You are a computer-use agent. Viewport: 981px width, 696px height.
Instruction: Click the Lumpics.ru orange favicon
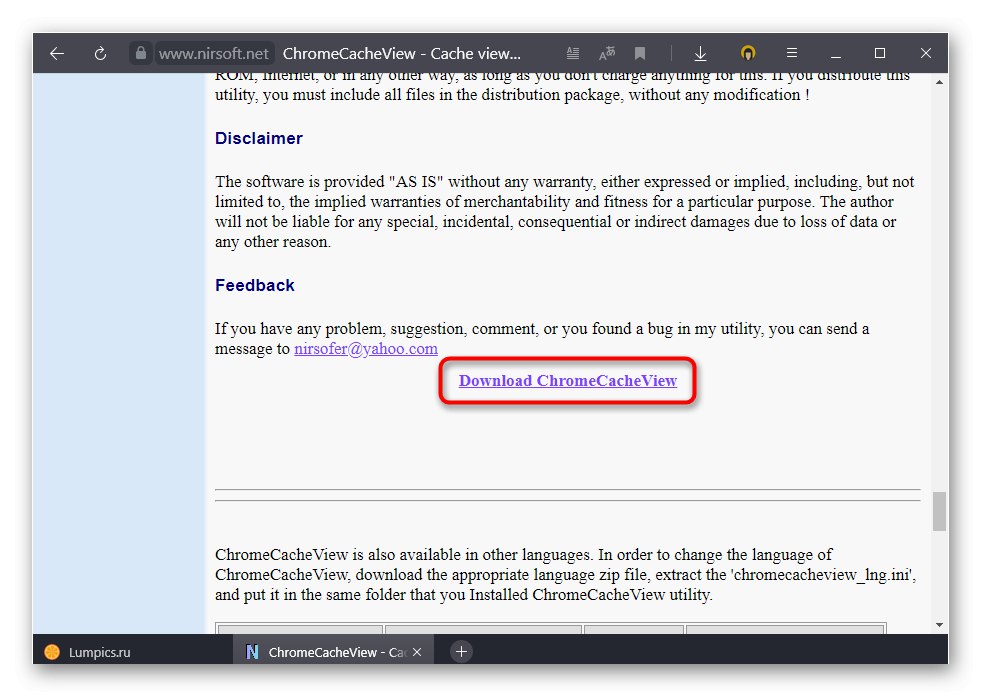click(x=52, y=652)
